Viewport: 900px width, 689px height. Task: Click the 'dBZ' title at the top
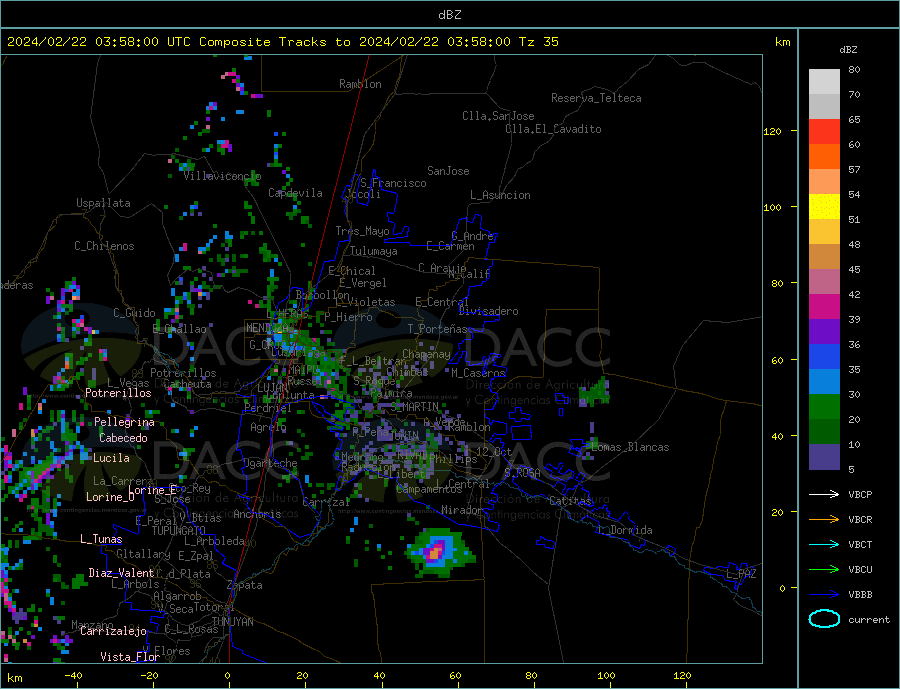pyautogui.click(x=449, y=15)
